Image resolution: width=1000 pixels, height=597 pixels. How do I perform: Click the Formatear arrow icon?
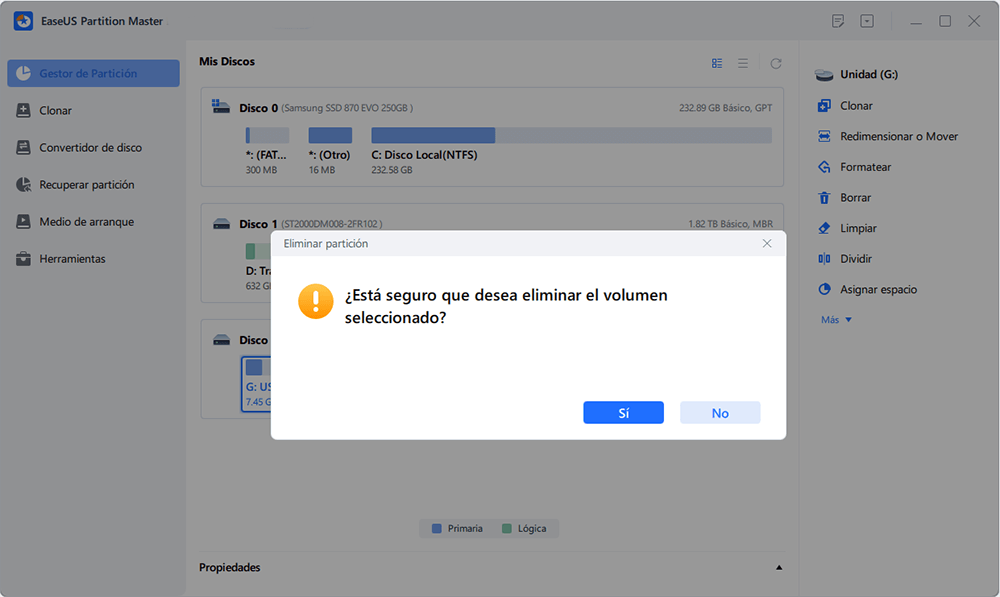[824, 167]
